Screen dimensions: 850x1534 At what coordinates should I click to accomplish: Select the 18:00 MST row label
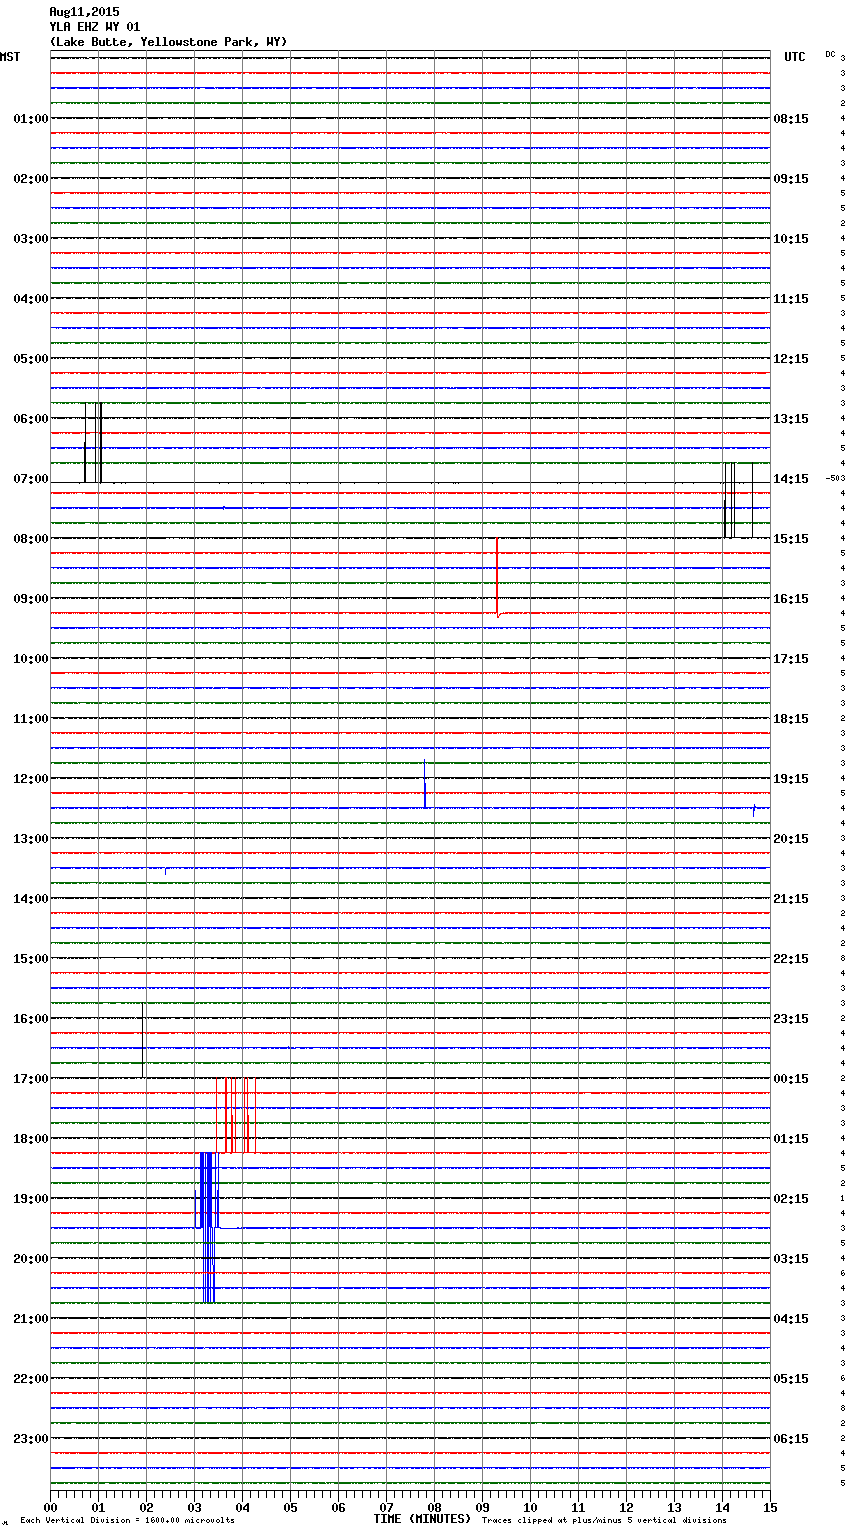[x=31, y=1139]
